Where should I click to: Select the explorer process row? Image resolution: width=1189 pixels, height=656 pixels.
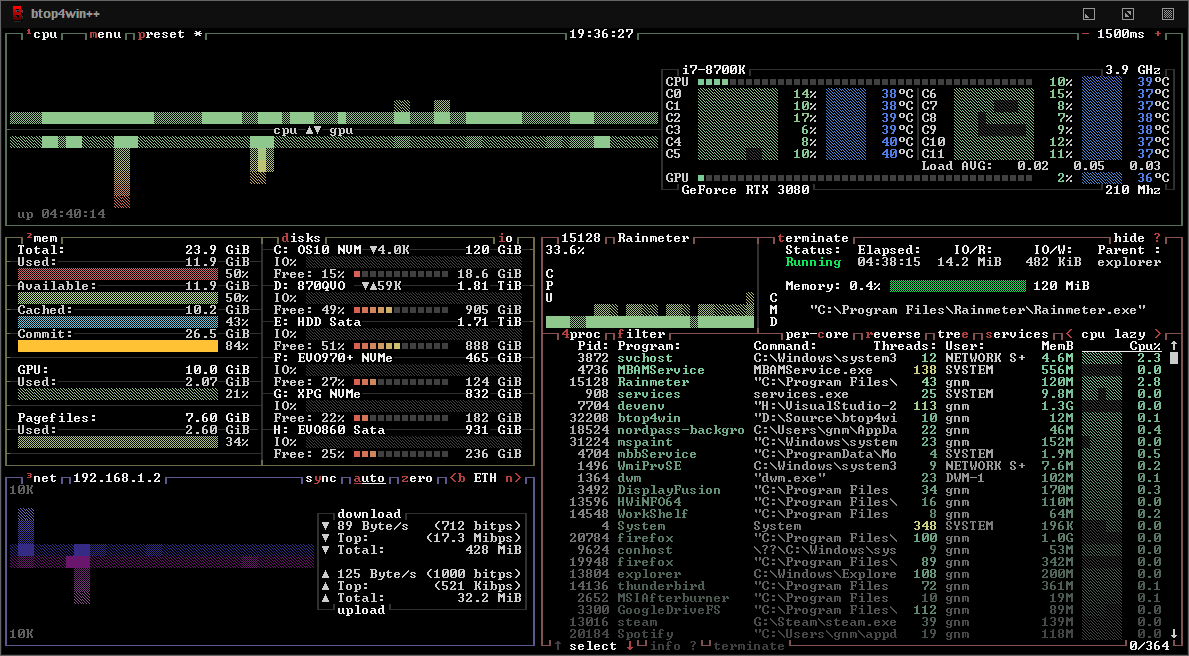click(855, 574)
